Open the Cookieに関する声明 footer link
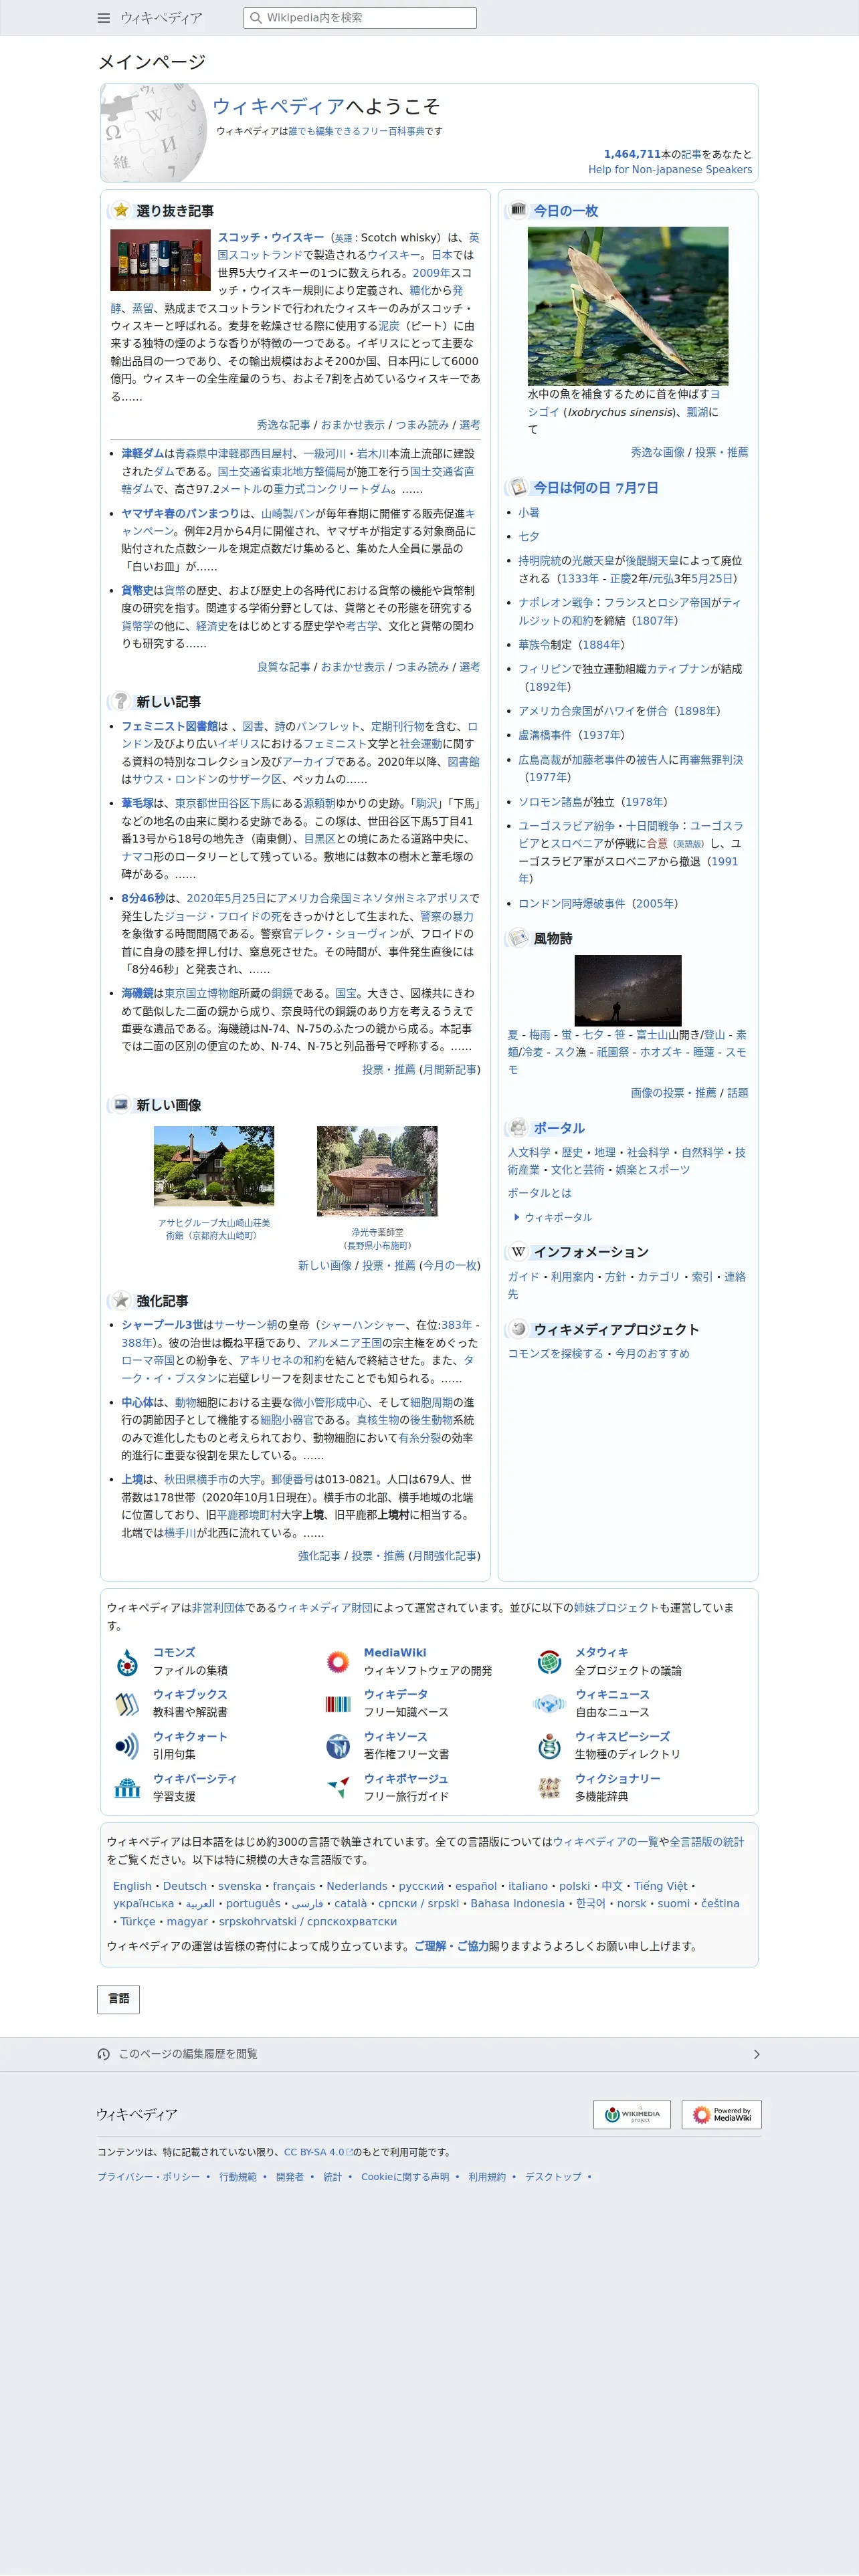This screenshot has width=859, height=2576. tap(405, 2177)
